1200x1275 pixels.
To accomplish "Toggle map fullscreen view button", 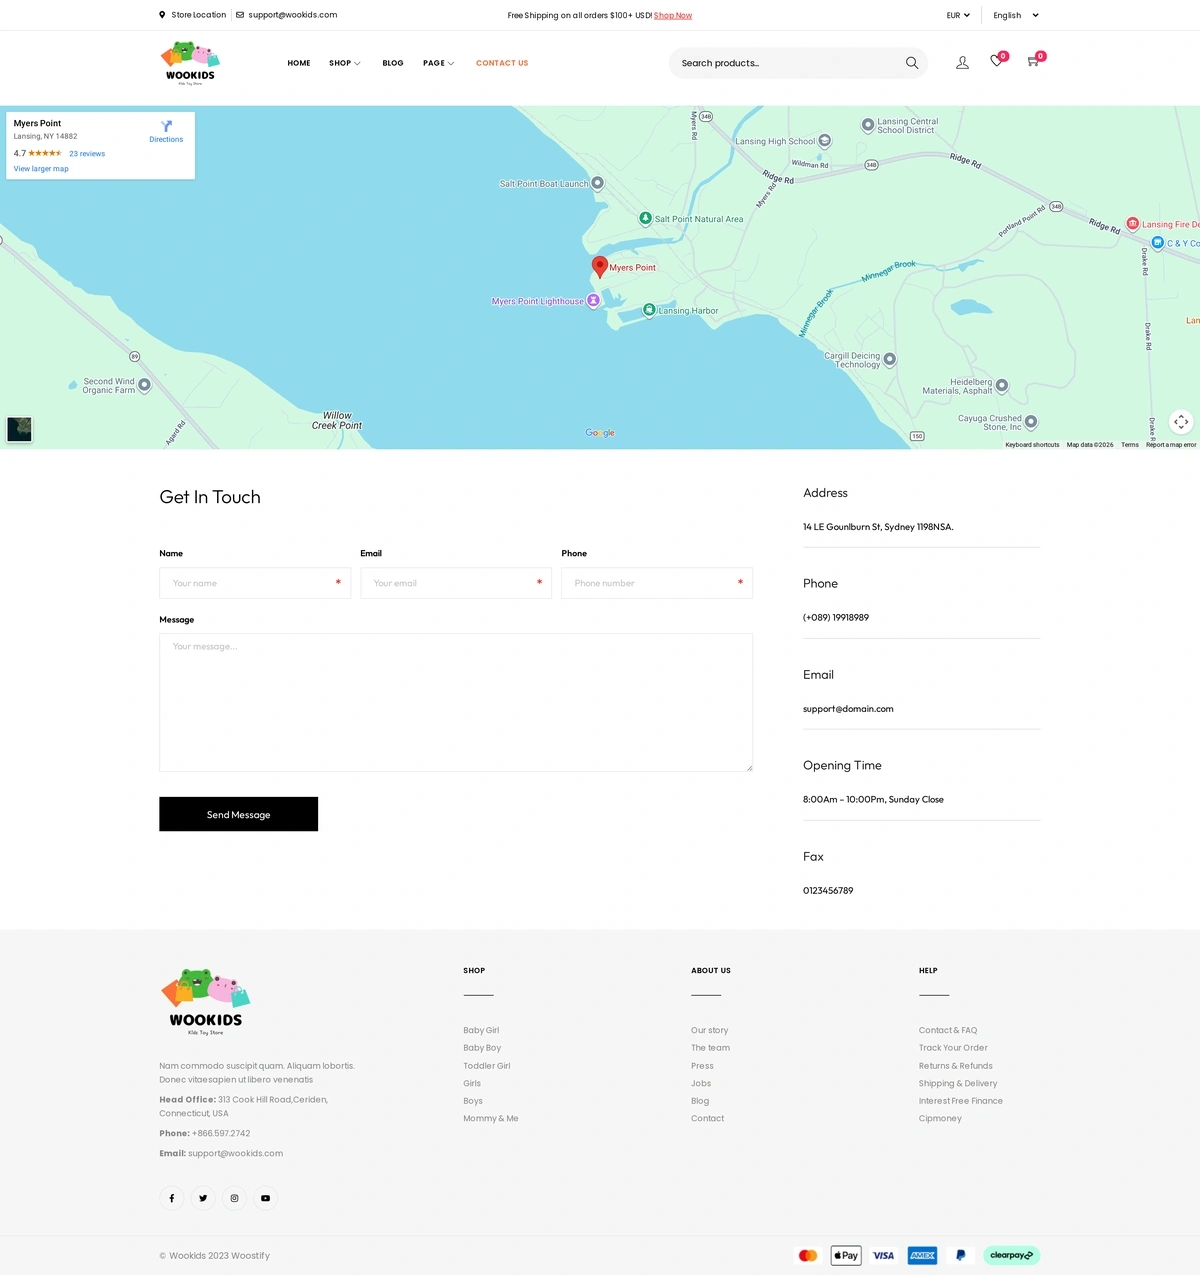I will 1181,422.
